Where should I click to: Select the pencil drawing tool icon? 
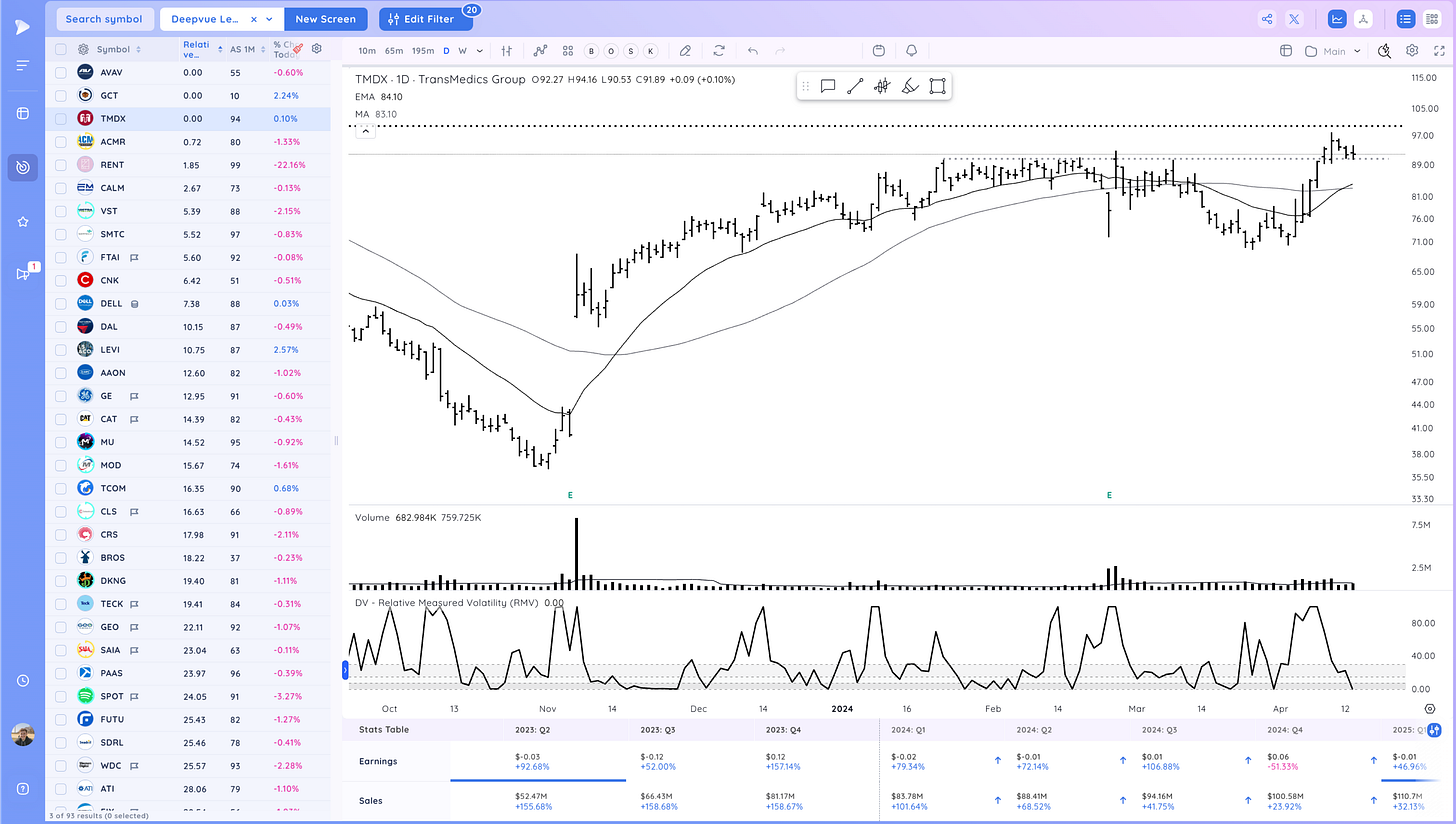(x=685, y=51)
